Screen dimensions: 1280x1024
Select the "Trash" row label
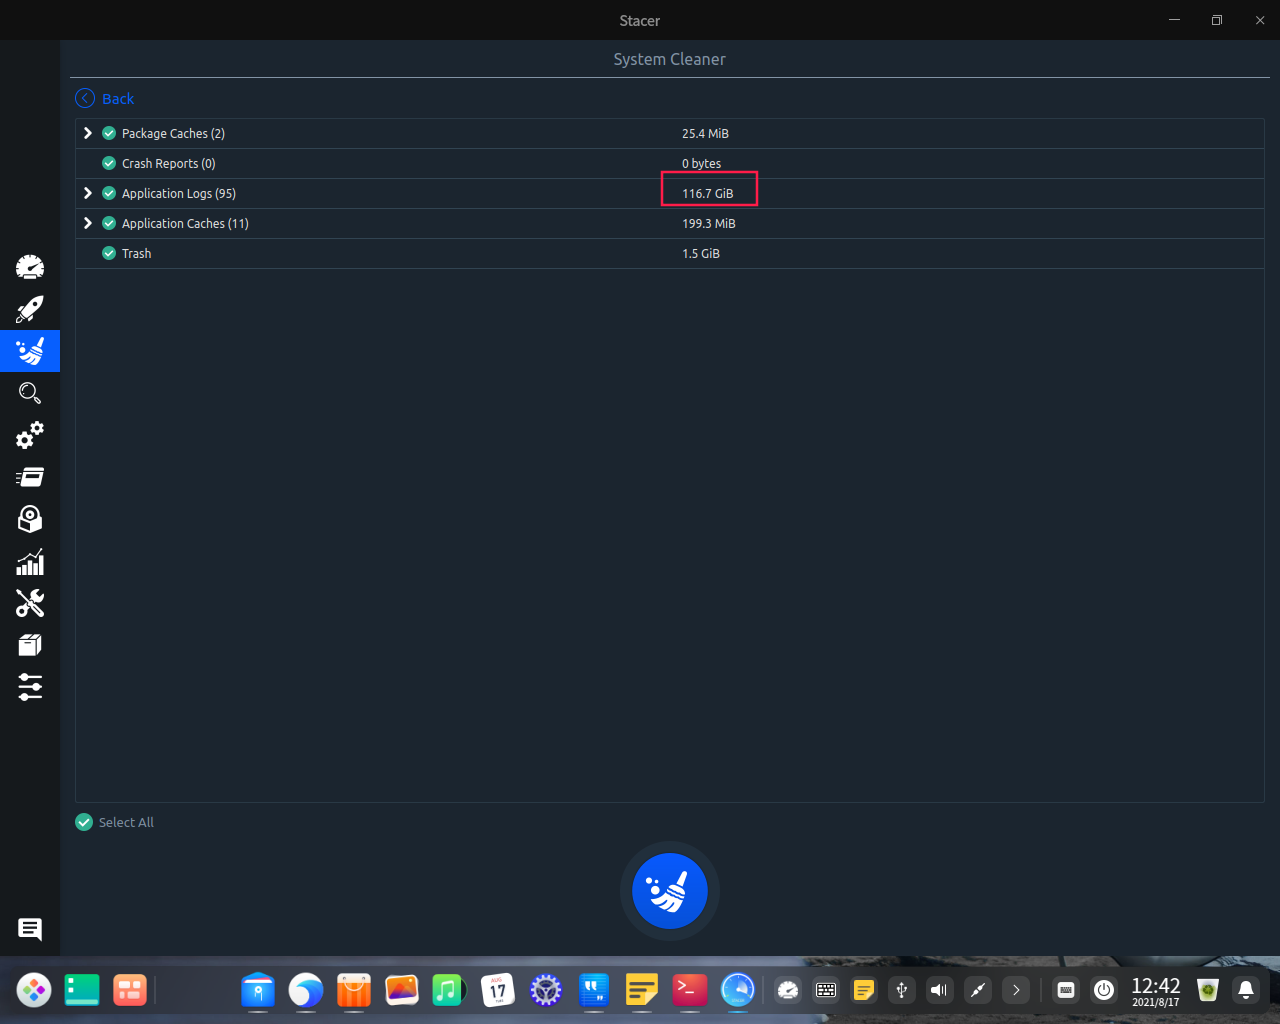[x=136, y=253]
